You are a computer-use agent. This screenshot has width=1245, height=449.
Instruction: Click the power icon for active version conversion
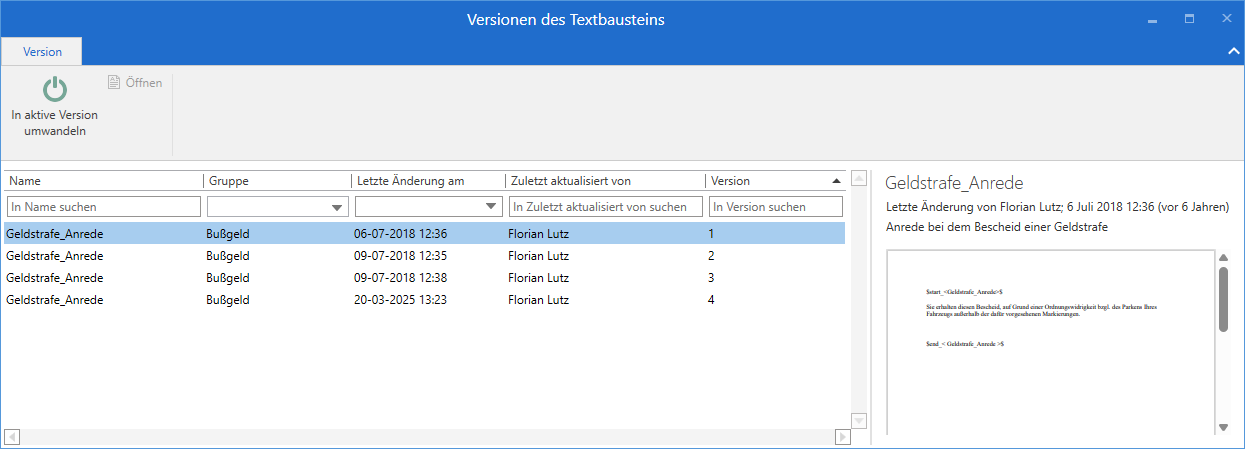(x=54, y=89)
